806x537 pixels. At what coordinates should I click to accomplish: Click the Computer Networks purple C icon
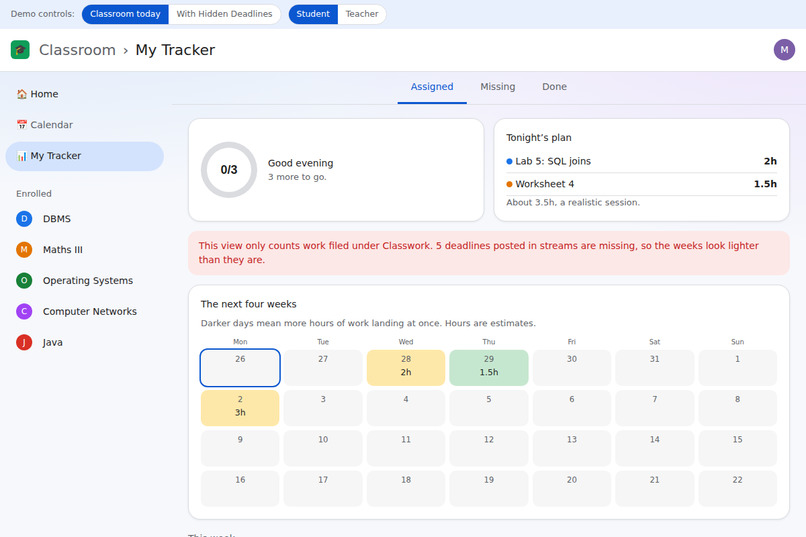[x=24, y=311]
